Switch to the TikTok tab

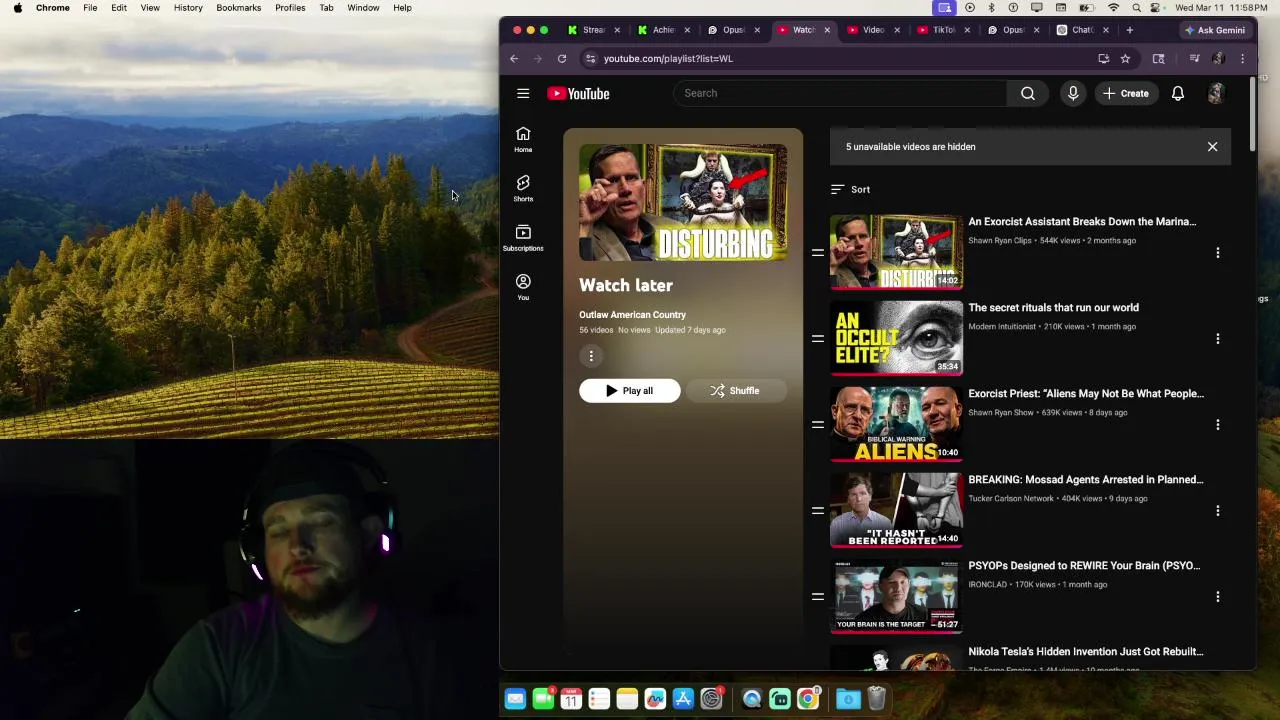(x=942, y=30)
